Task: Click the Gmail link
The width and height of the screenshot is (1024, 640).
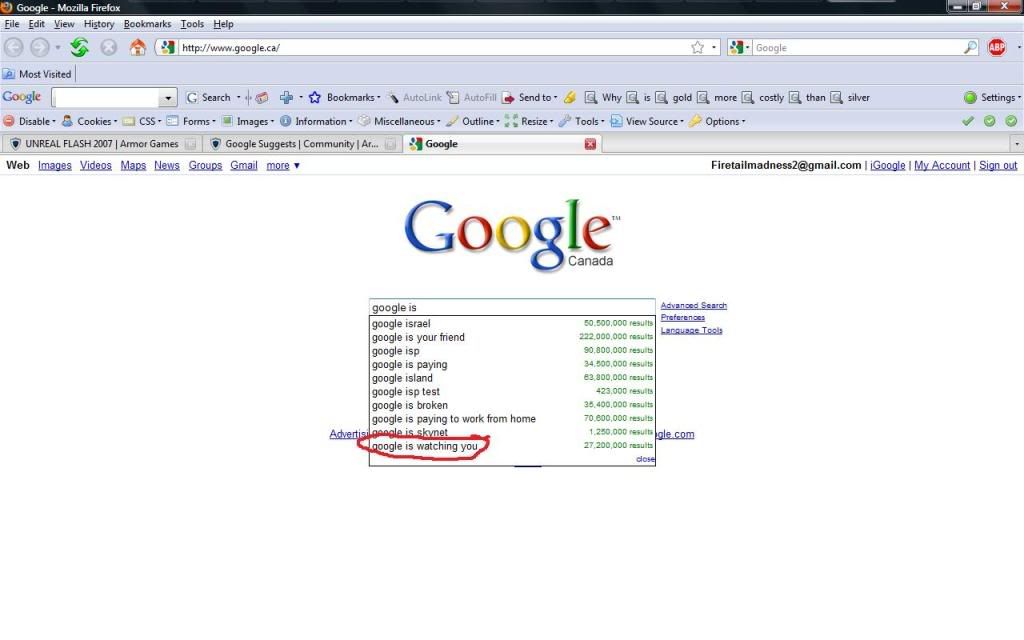Action: click(244, 165)
